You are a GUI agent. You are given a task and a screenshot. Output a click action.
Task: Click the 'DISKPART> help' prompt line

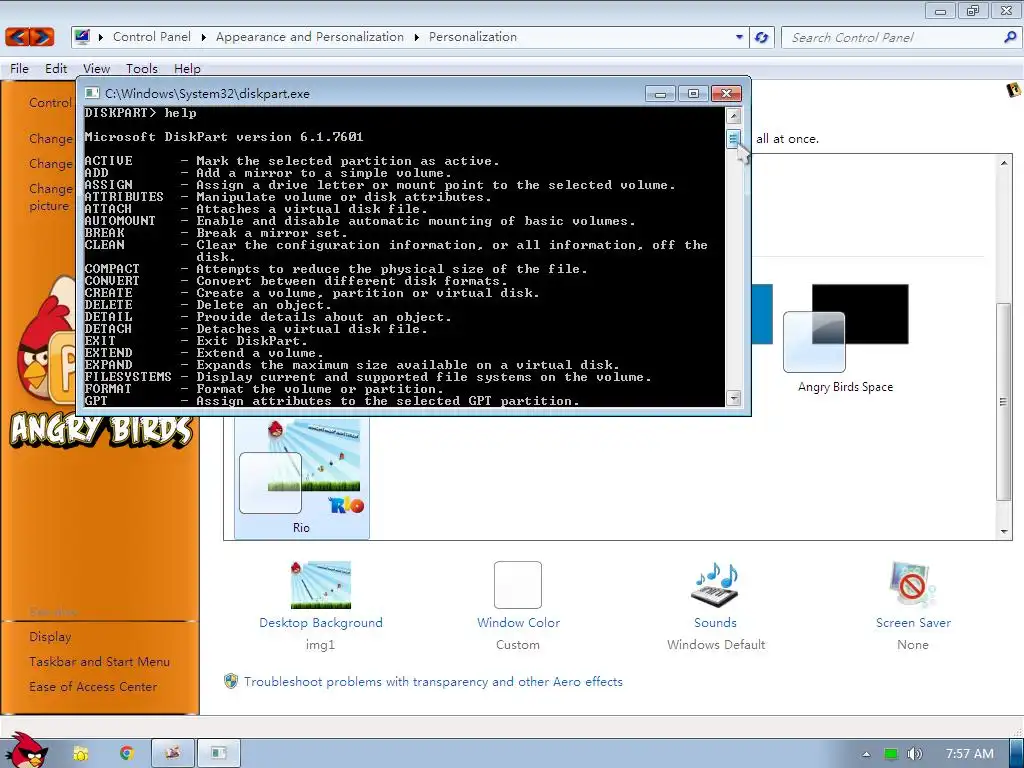coord(140,113)
